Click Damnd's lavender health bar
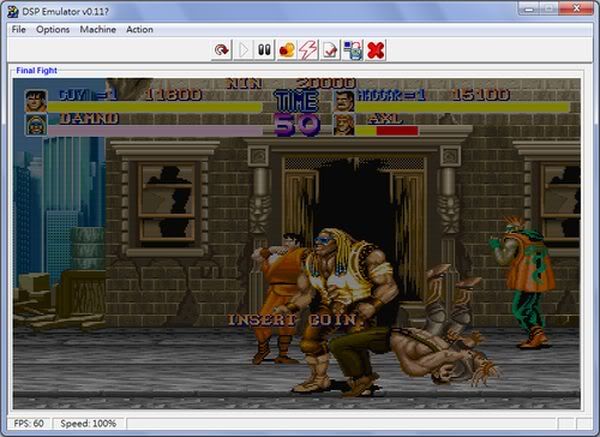 (155, 131)
